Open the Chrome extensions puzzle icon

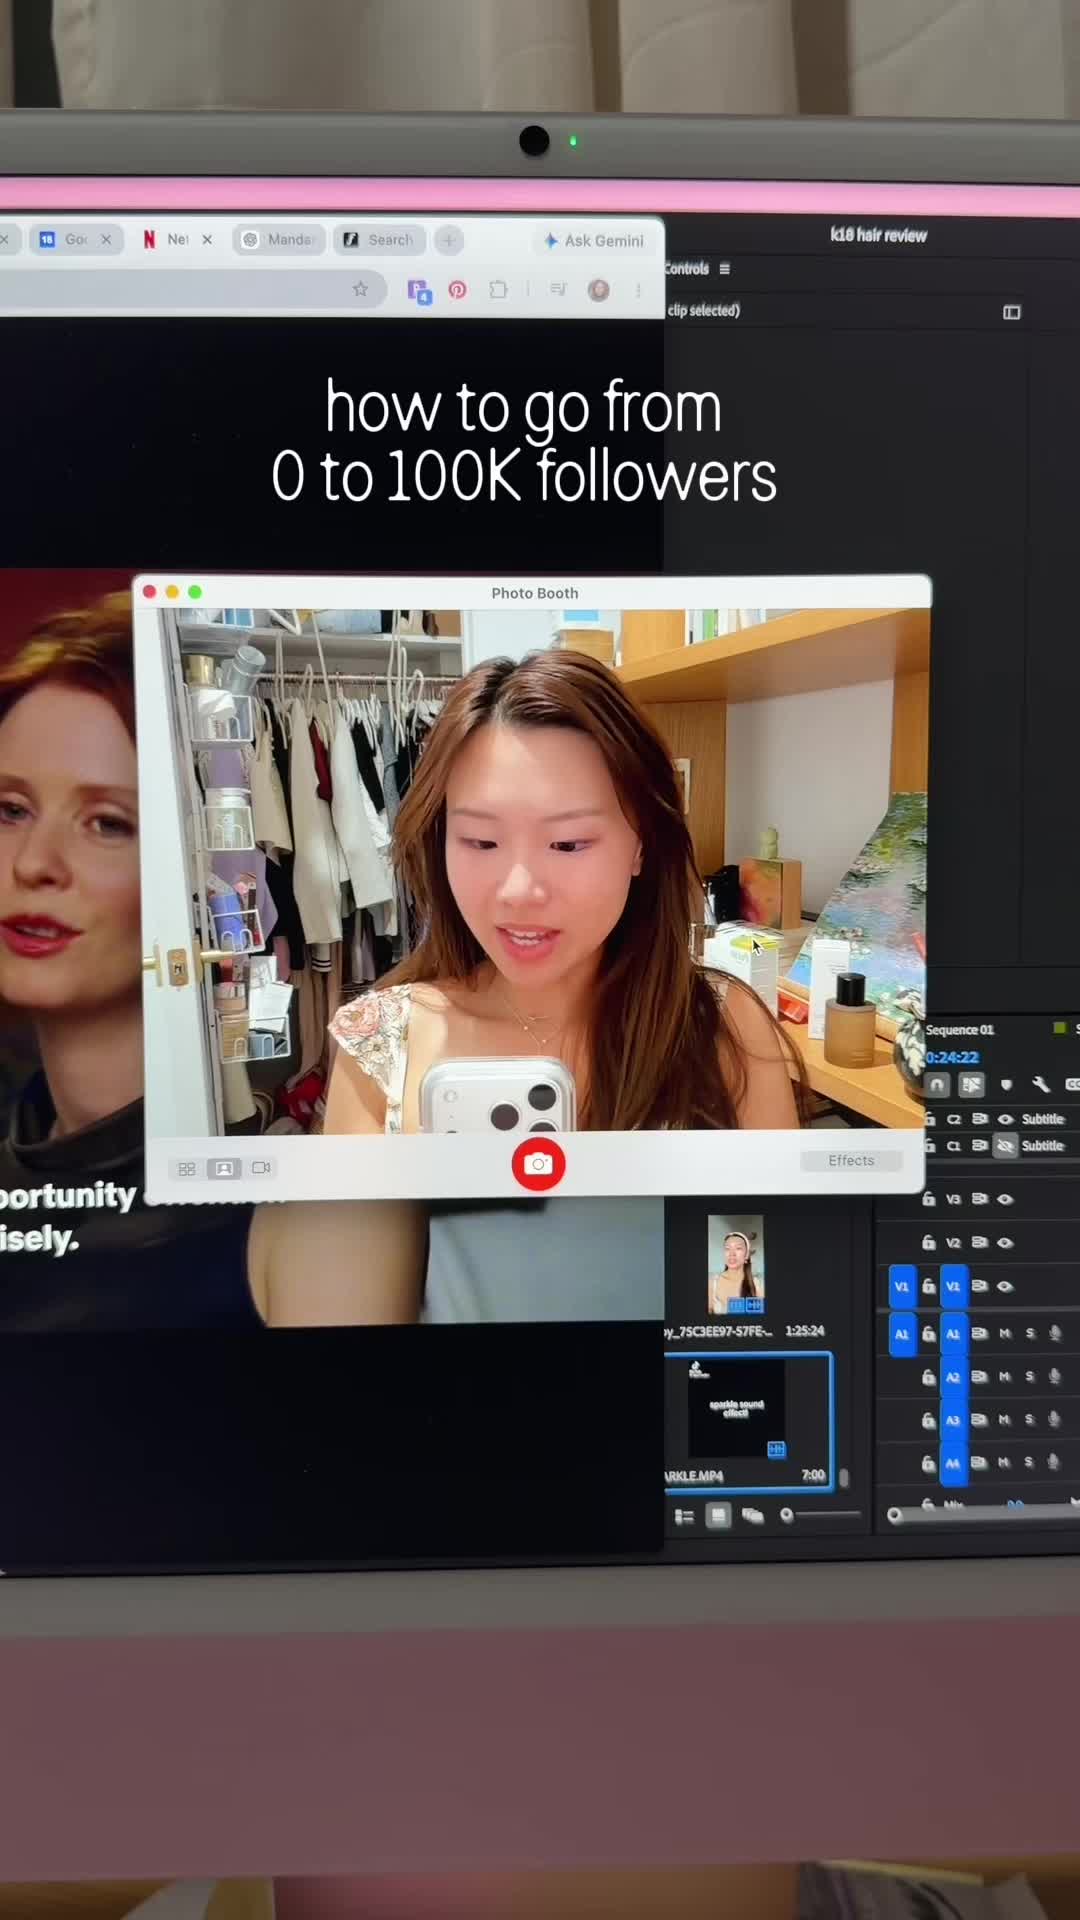point(498,290)
